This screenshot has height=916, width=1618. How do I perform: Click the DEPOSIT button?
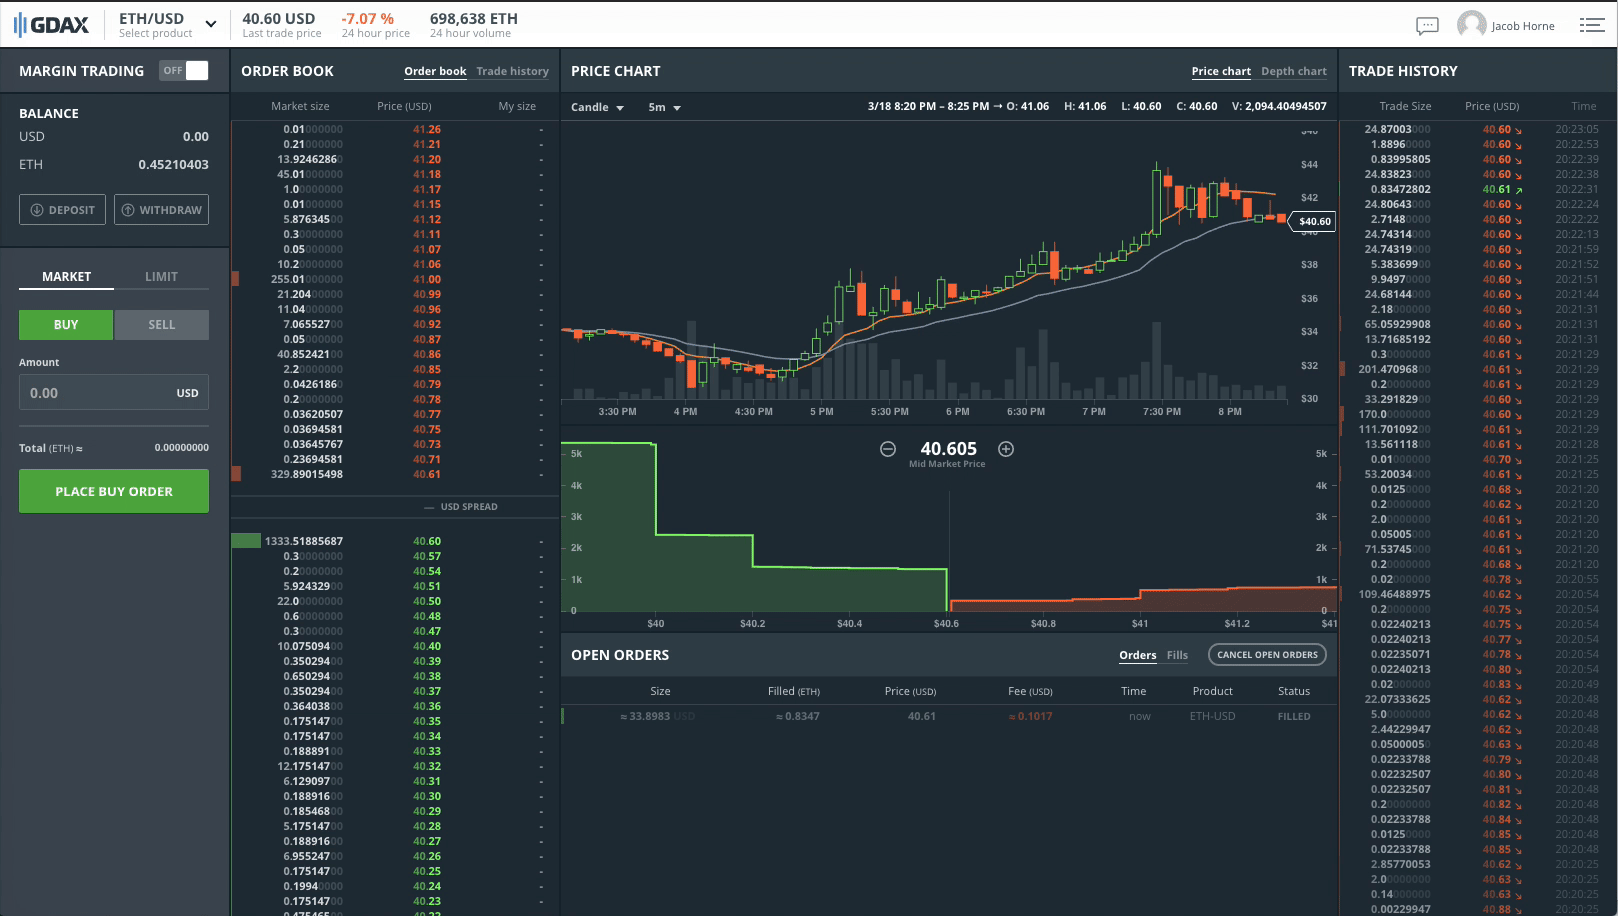pyautogui.click(x=62, y=210)
